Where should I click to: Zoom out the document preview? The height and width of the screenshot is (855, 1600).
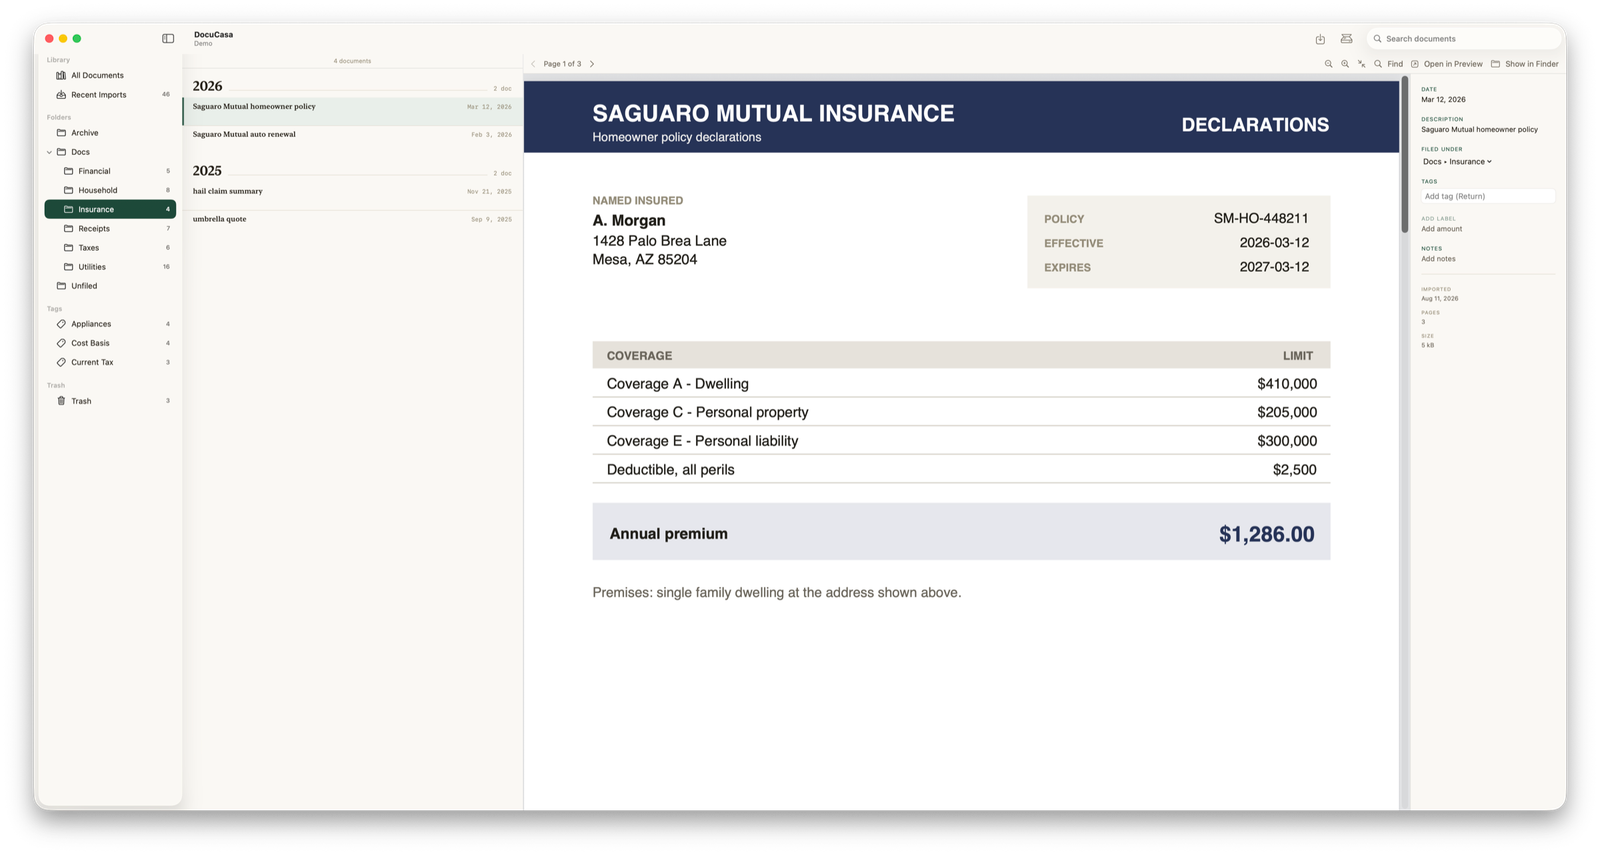pos(1329,64)
